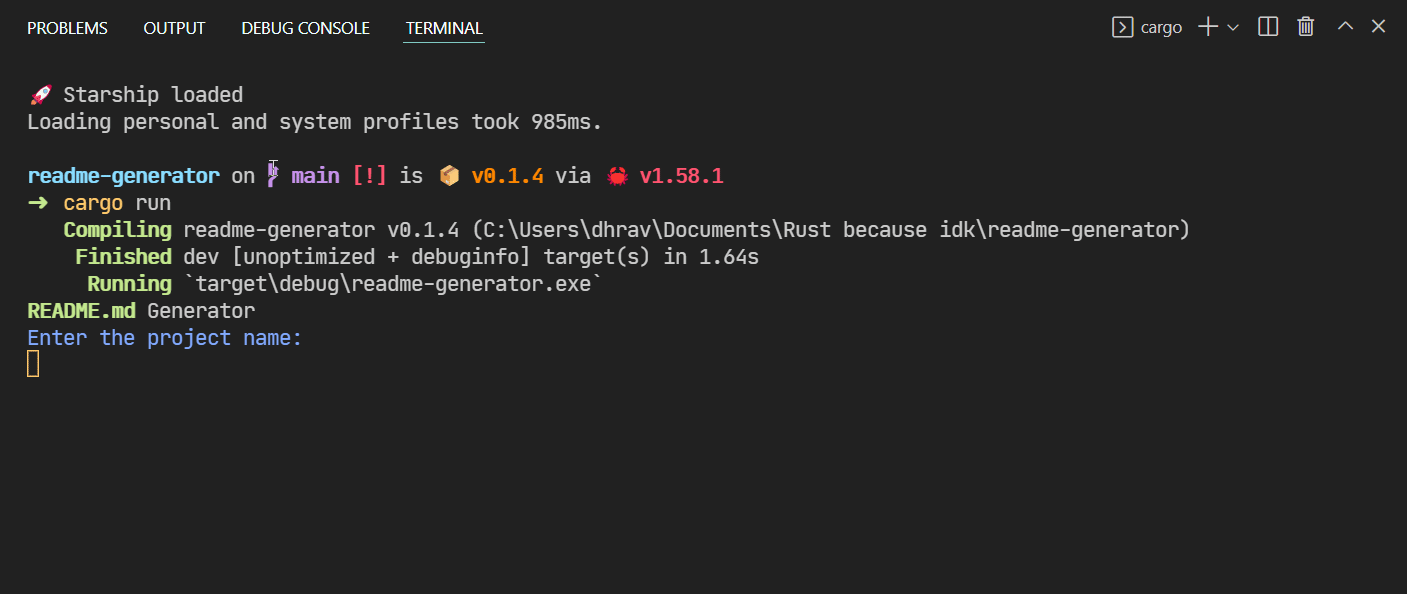This screenshot has width=1407, height=594.
Task: Create a new terminal with plus icon
Action: click(x=1208, y=27)
